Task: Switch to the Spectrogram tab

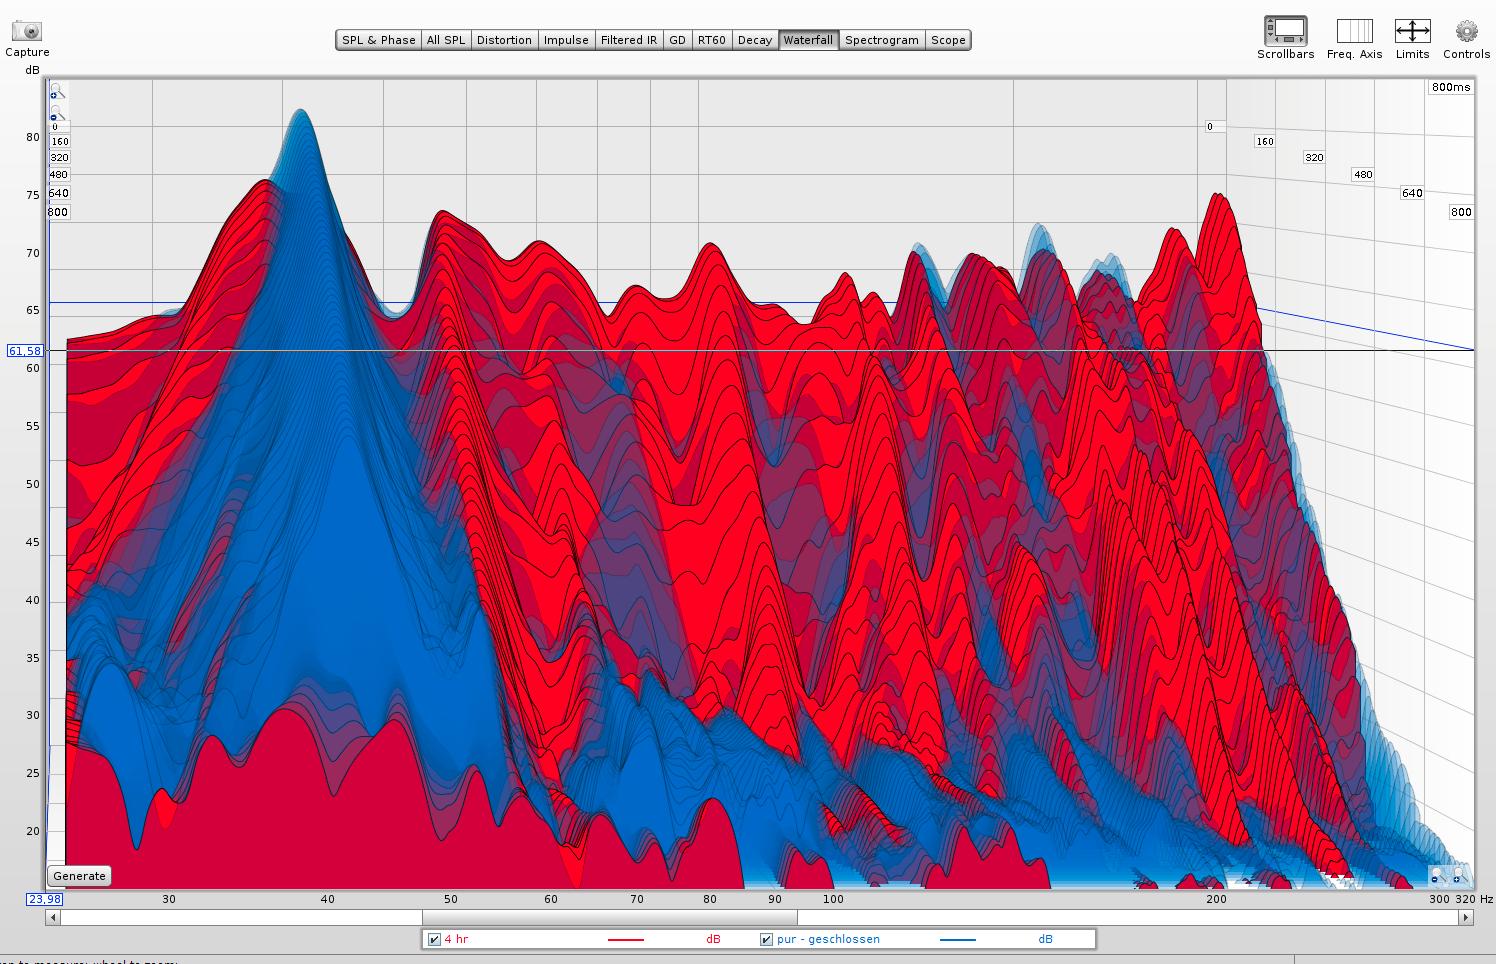Action: (881, 40)
